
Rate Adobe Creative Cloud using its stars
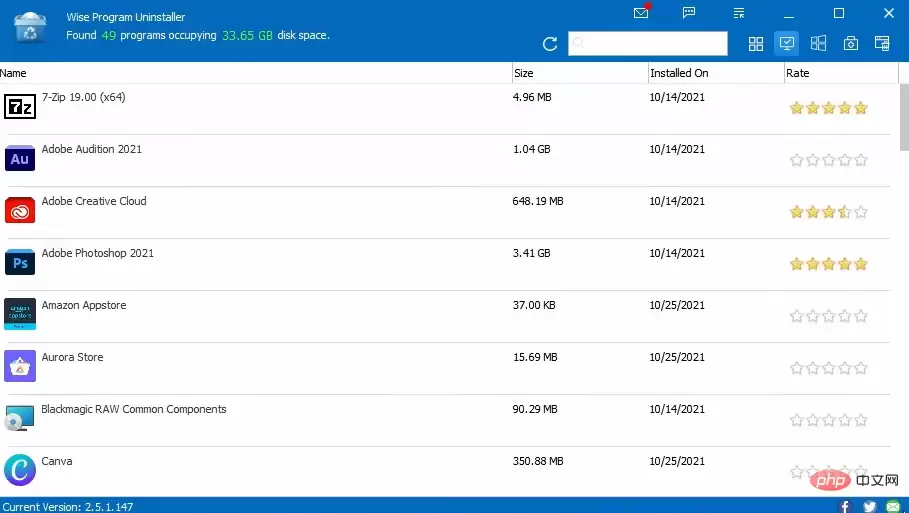click(x=828, y=212)
